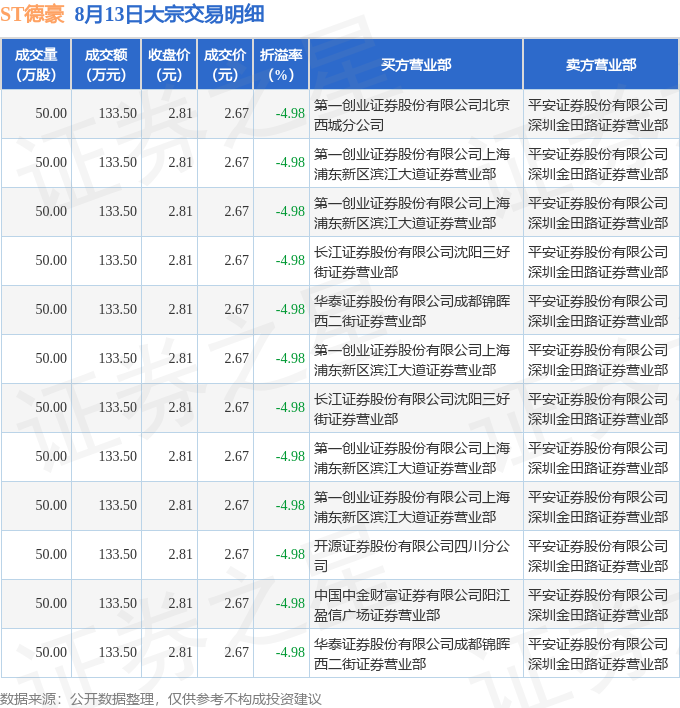Click 2.67 deal price in 北京西城分公司 row
The width and height of the screenshot is (680, 708).
[237, 113]
